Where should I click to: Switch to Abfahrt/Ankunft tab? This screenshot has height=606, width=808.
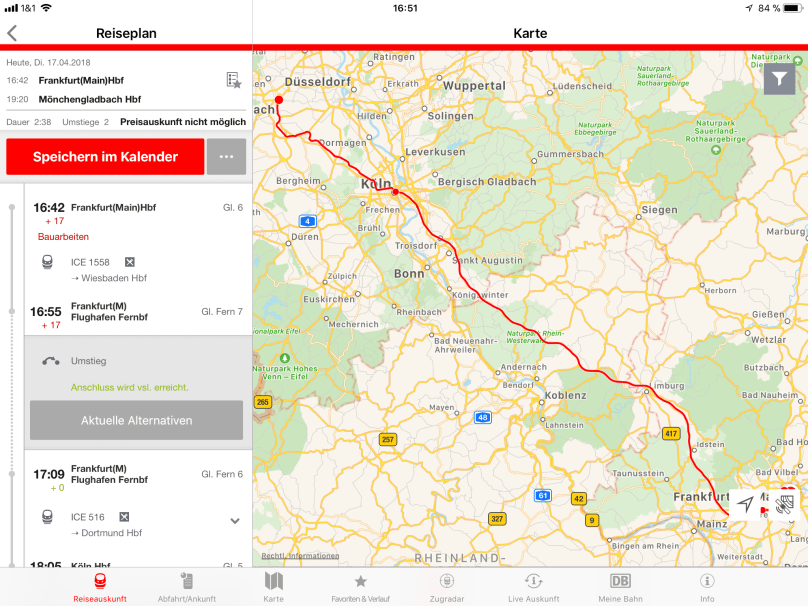click(x=186, y=587)
